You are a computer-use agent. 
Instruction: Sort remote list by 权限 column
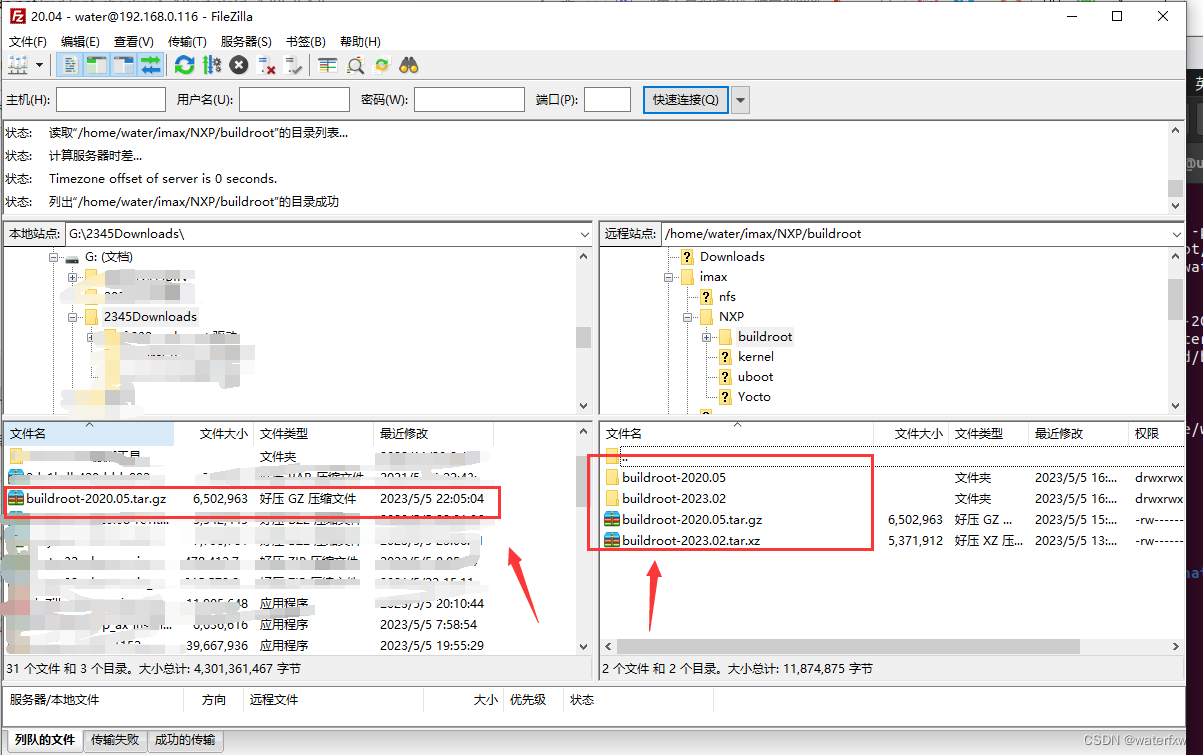coord(1157,433)
